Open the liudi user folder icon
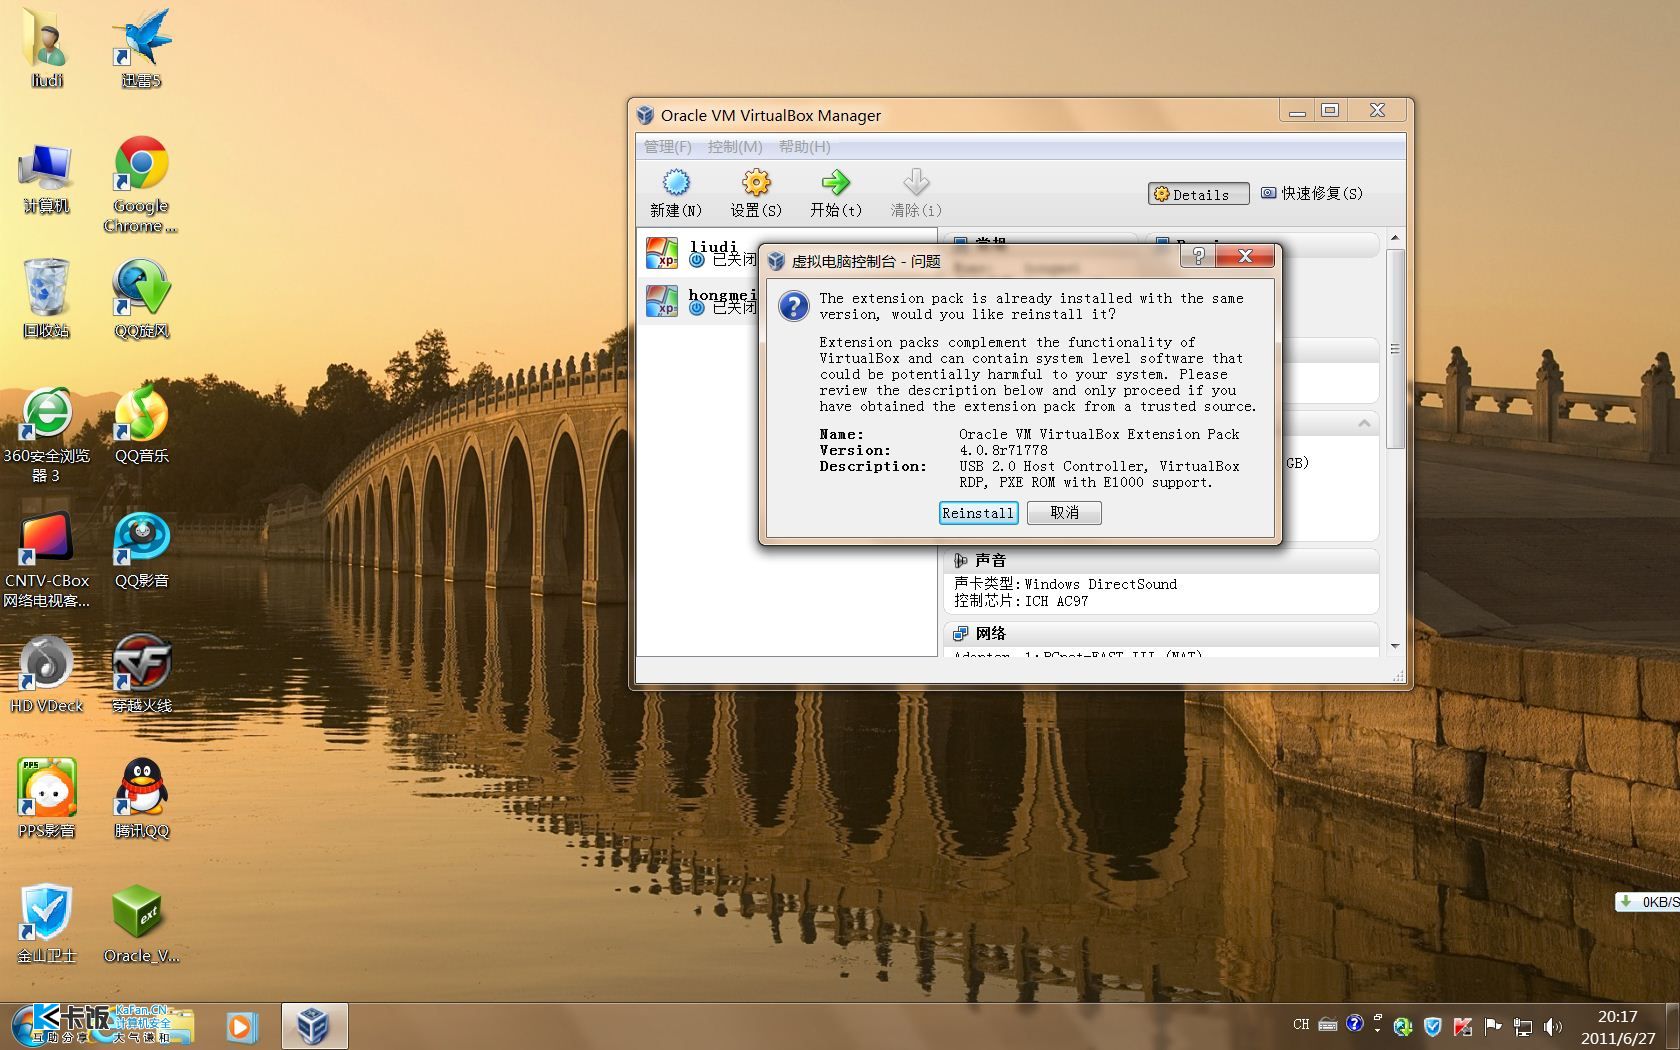 [x=47, y=48]
